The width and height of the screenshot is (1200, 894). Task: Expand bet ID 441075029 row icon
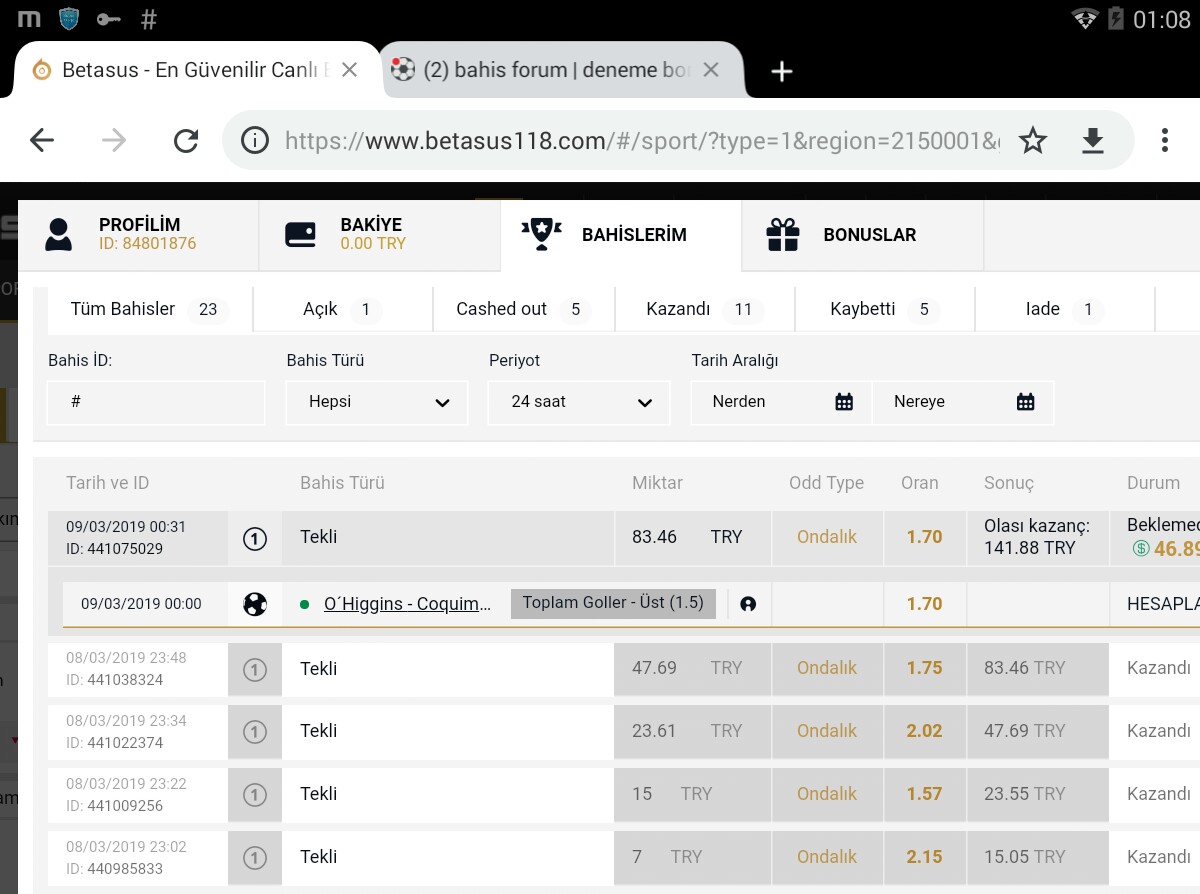coord(255,539)
